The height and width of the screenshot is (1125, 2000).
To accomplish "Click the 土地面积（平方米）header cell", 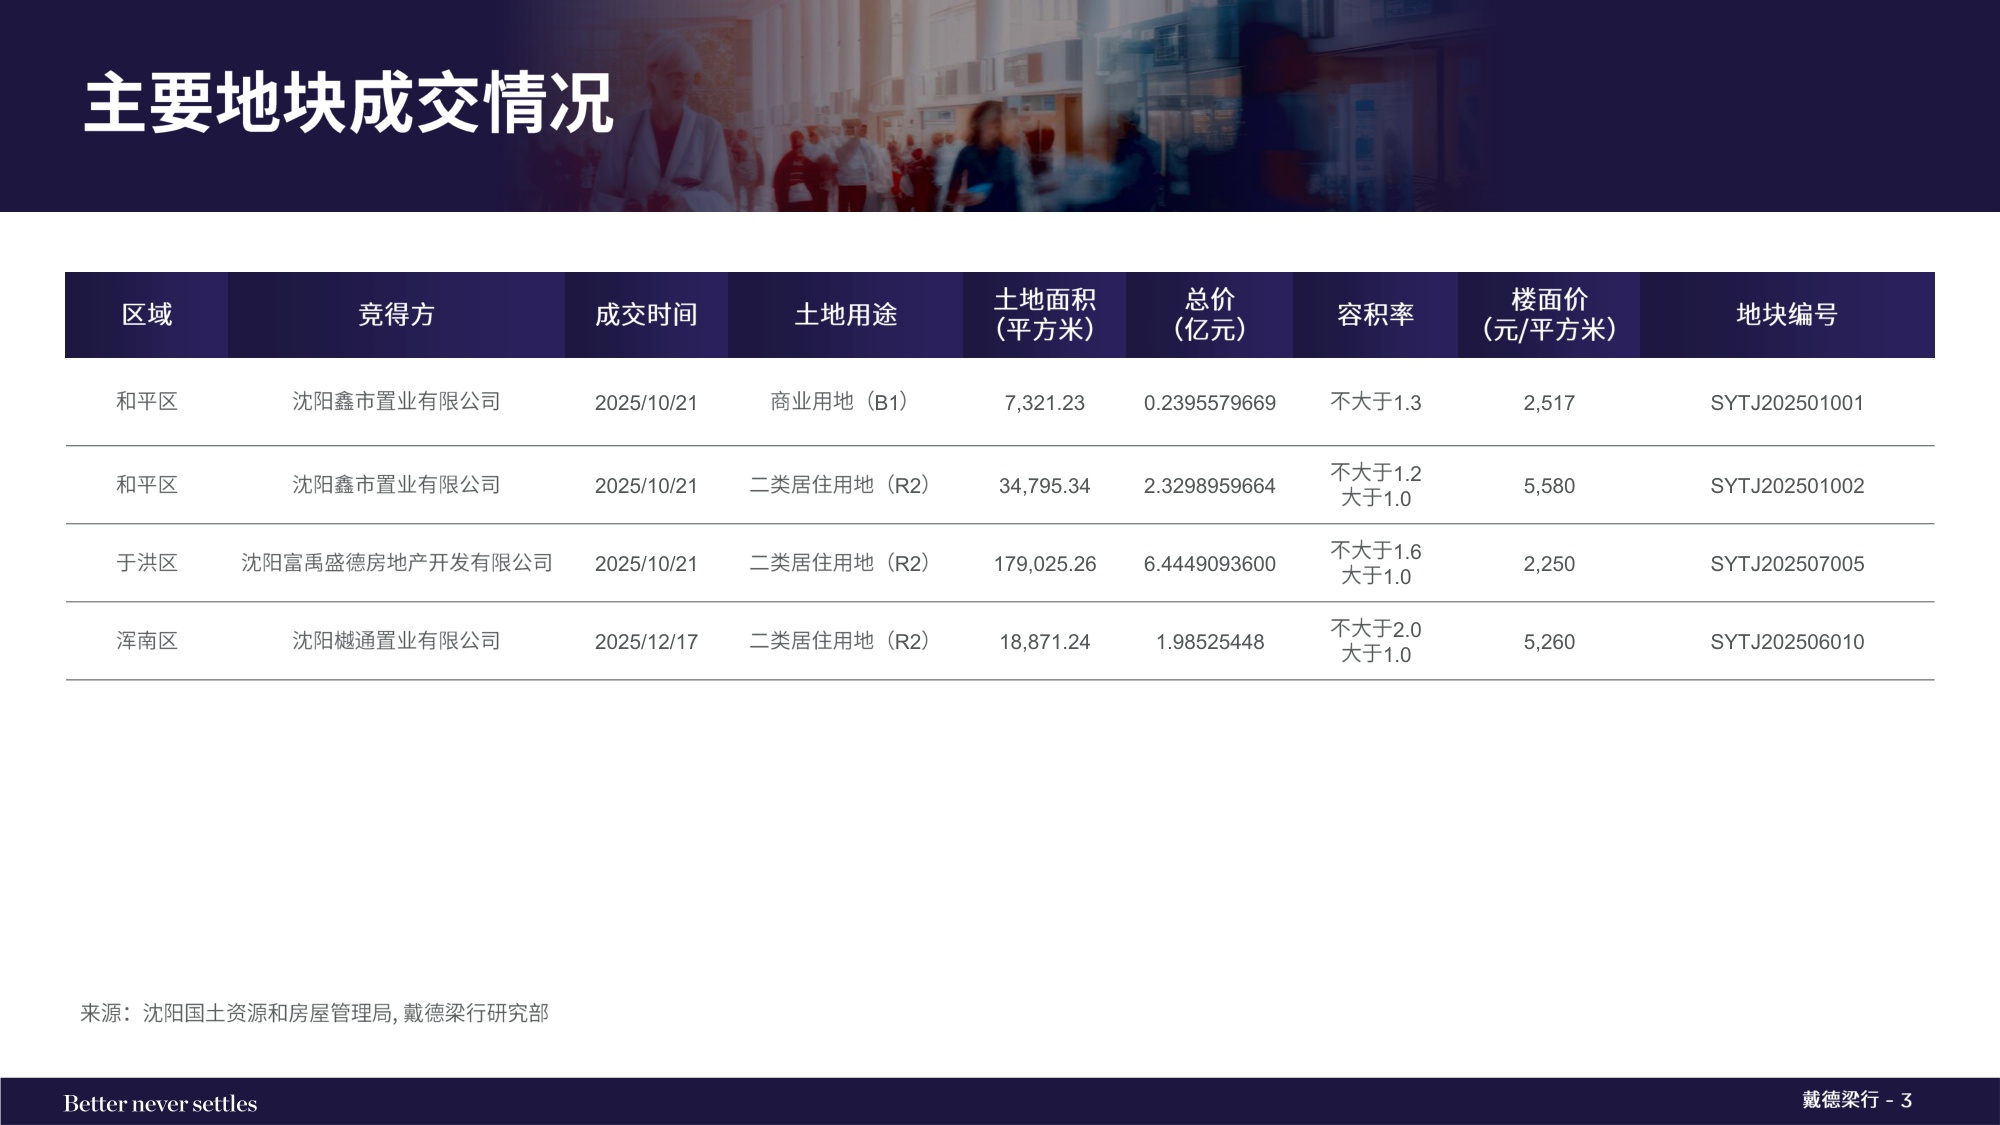I will 1046,314.
